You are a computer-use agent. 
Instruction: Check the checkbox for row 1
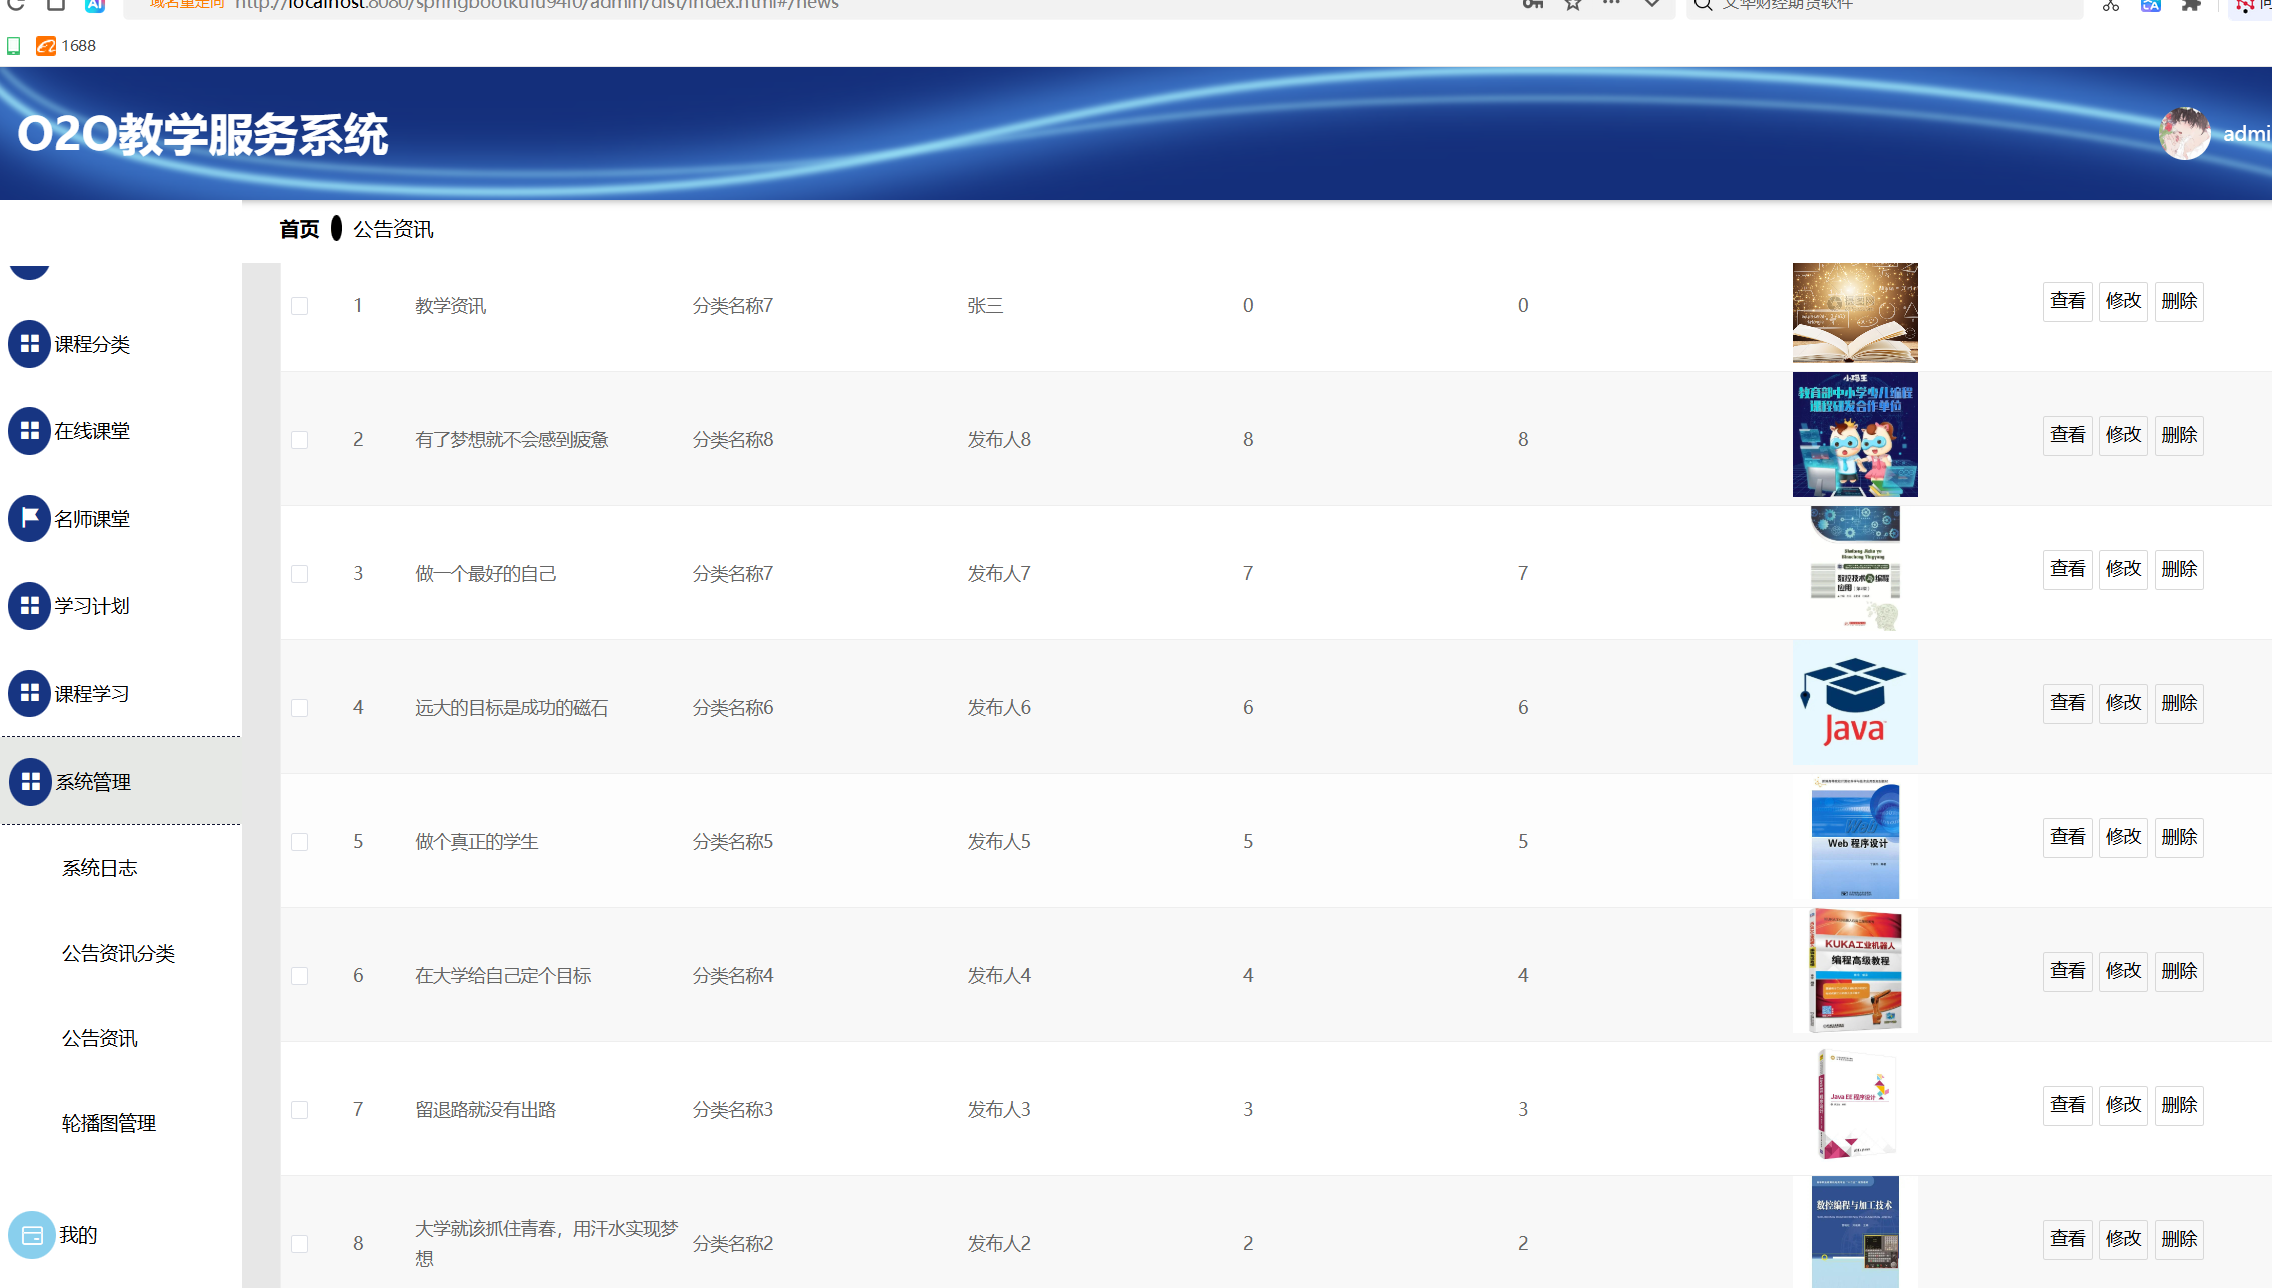299,306
